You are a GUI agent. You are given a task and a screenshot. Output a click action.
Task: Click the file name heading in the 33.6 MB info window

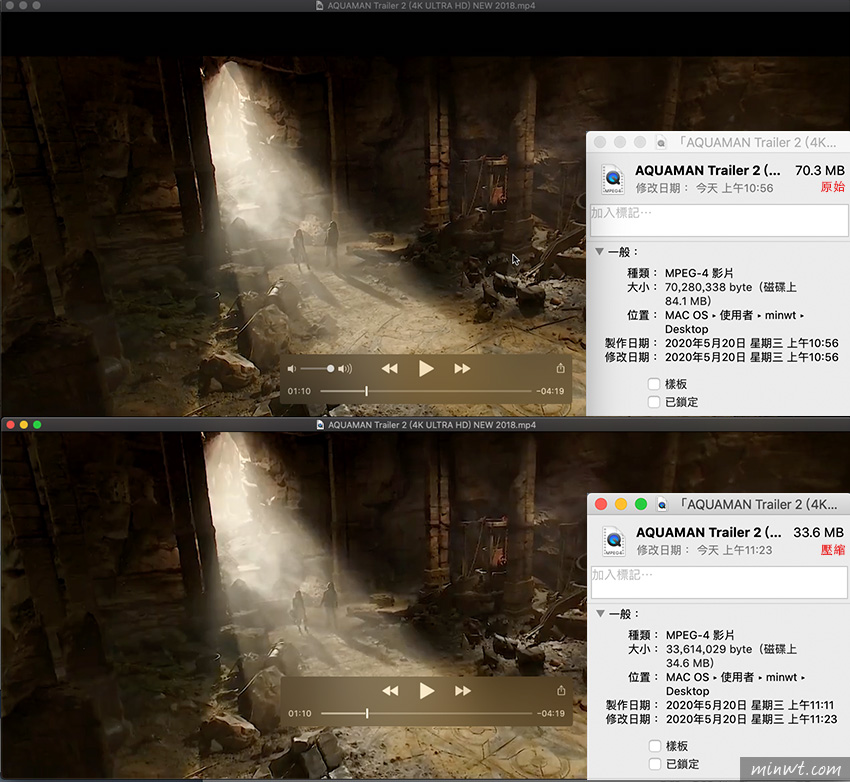point(709,532)
